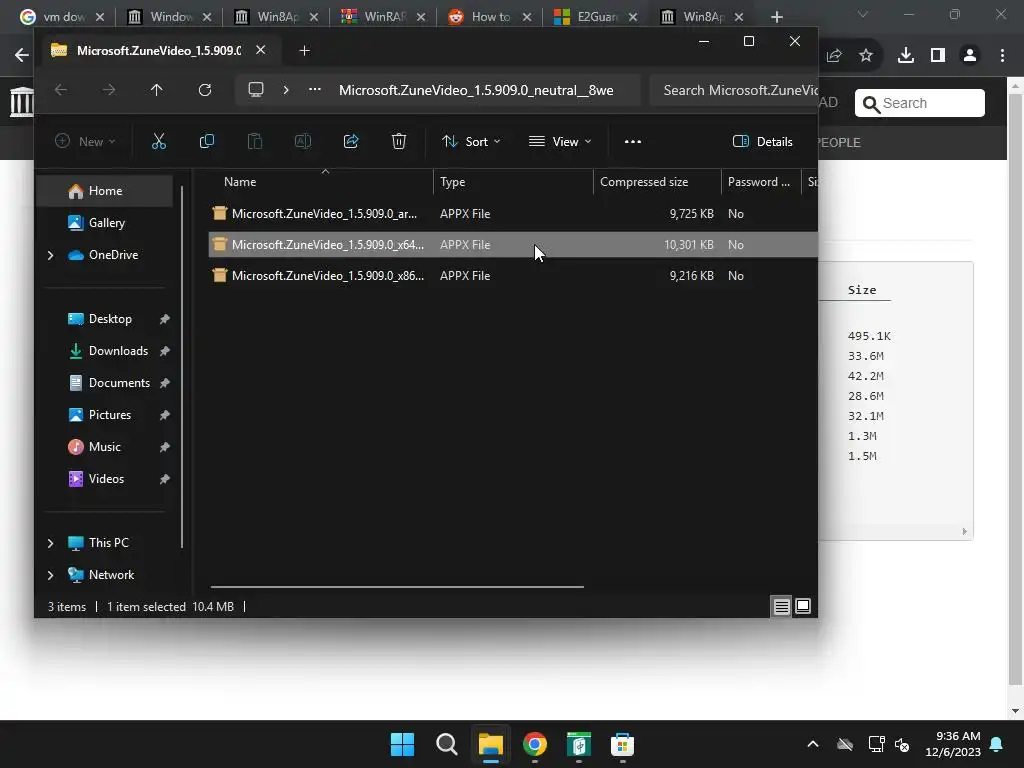Add a new Explorer tab
Image resolution: width=1024 pixels, height=768 pixels.
pos(304,50)
